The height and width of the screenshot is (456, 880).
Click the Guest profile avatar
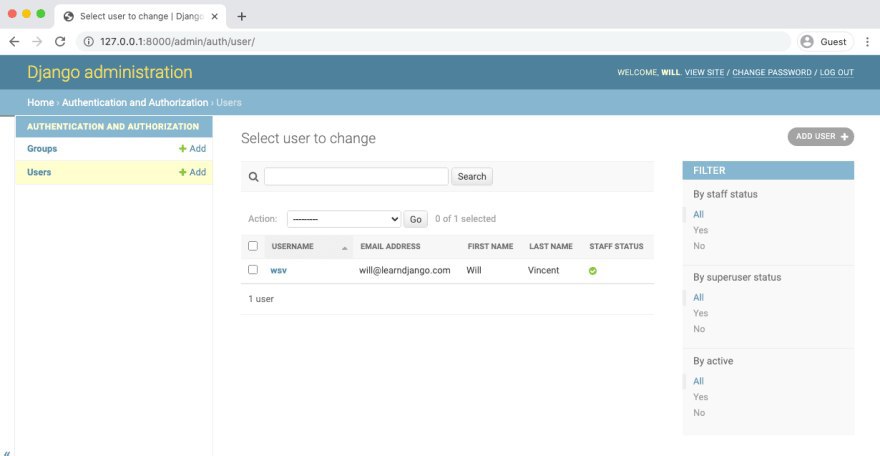[x=807, y=42]
